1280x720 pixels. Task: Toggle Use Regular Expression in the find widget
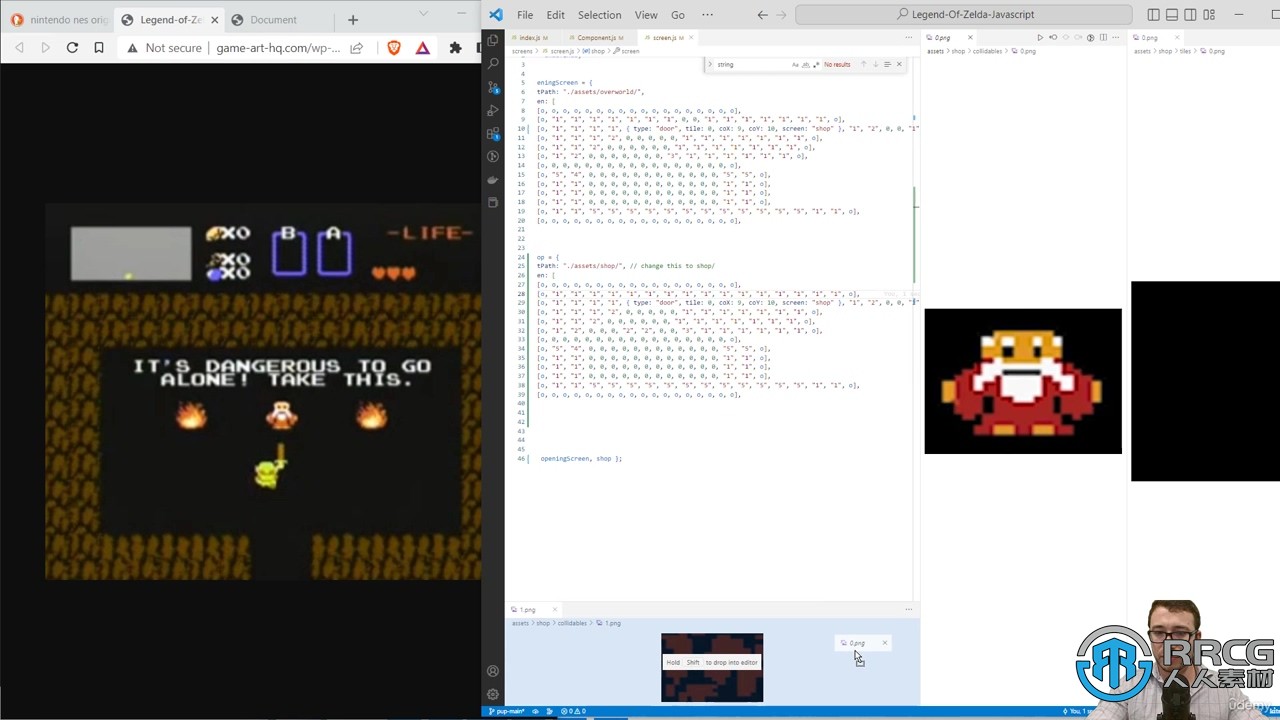pyautogui.click(x=816, y=64)
